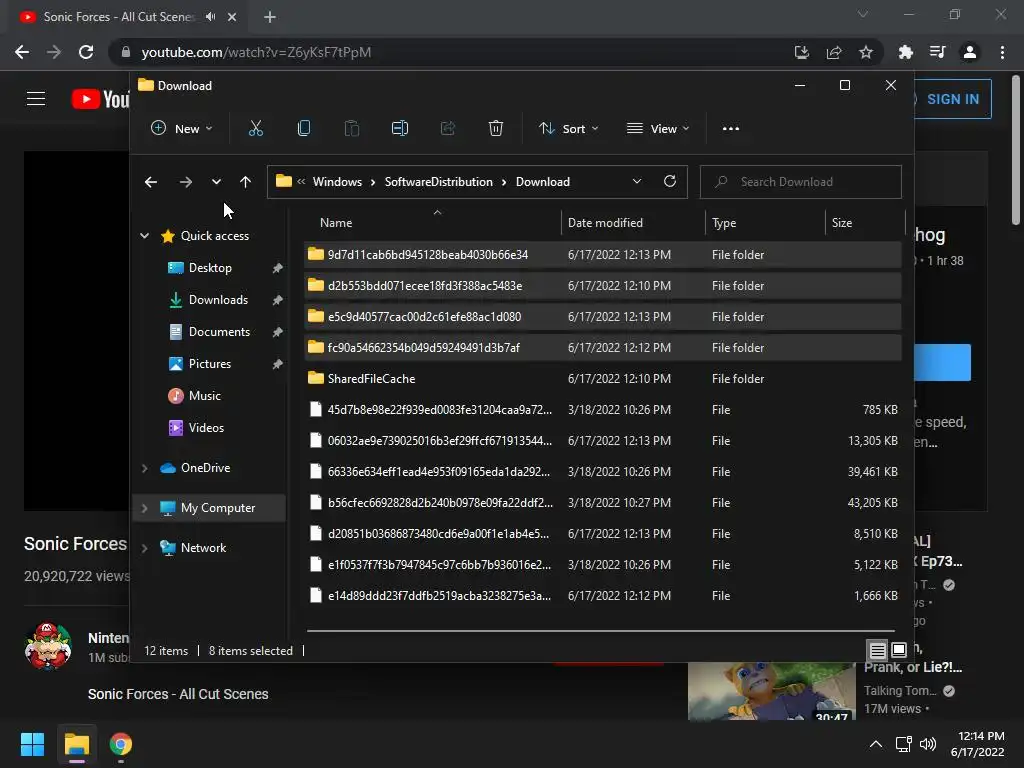Open Videos in Quick access

click(206, 428)
